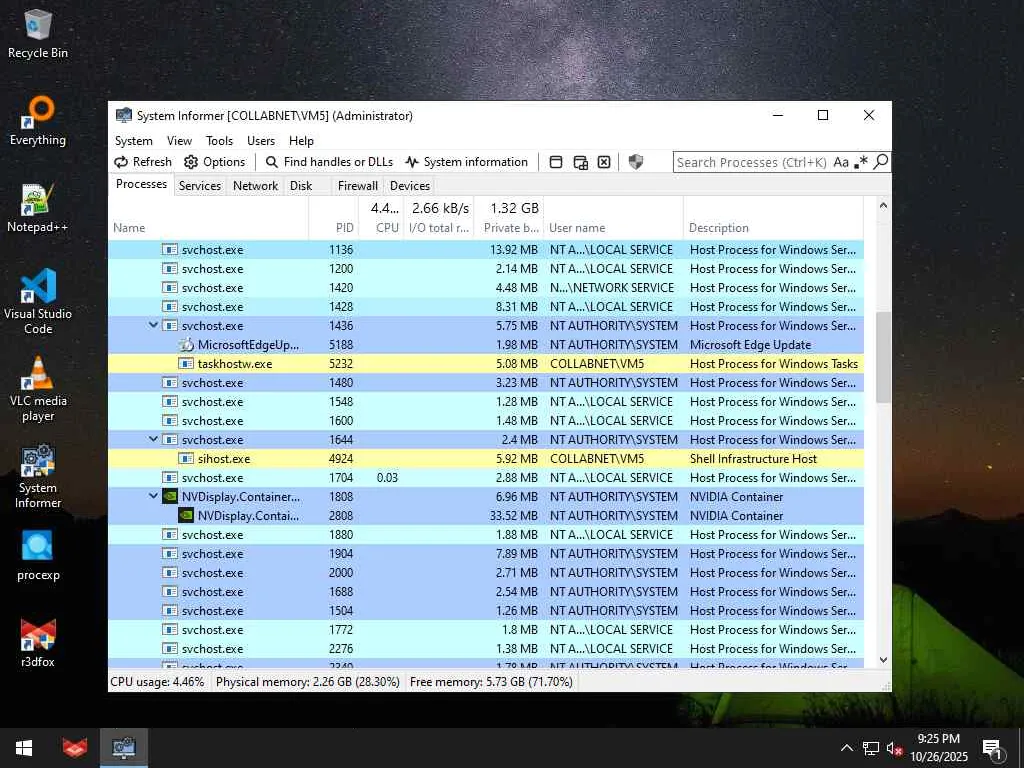Open Find handles or DLLs
Image resolution: width=1024 pixels, height=768 pixels.
tap(329, 162)
